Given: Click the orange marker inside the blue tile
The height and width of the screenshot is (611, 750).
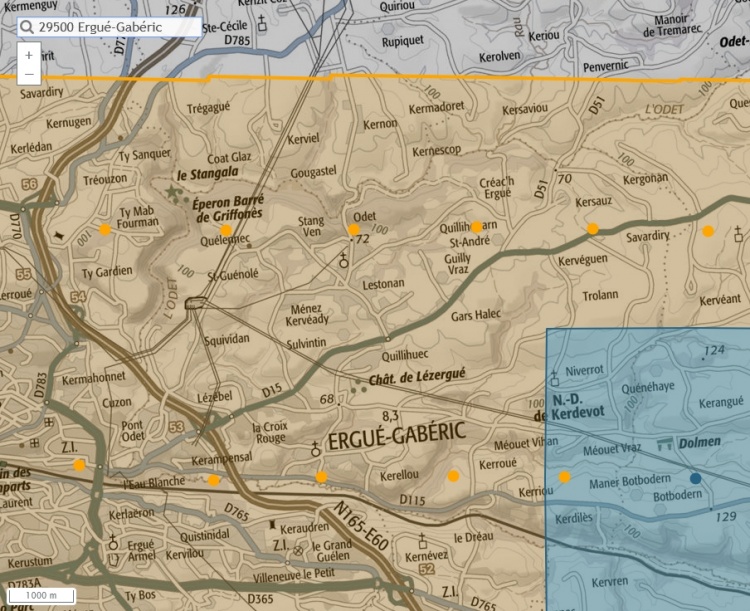Looking at the screenshot, I should pos(565,477).
